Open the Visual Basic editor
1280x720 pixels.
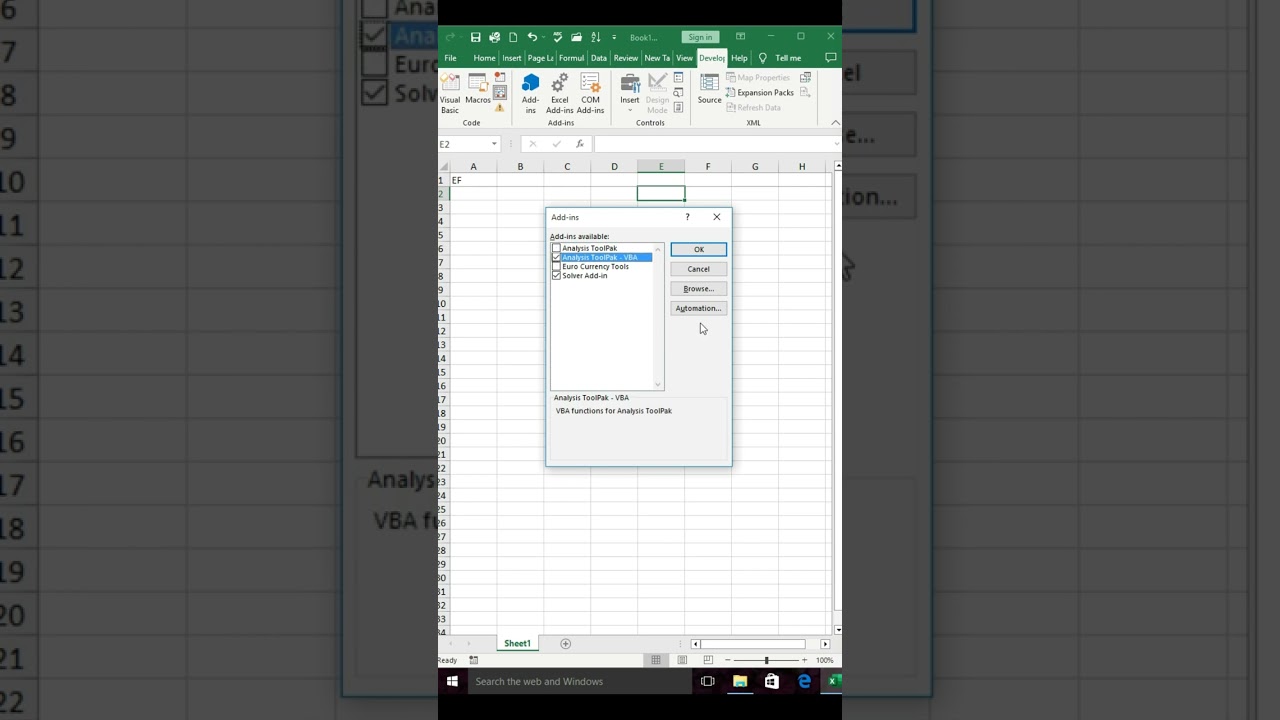point(450,92)
